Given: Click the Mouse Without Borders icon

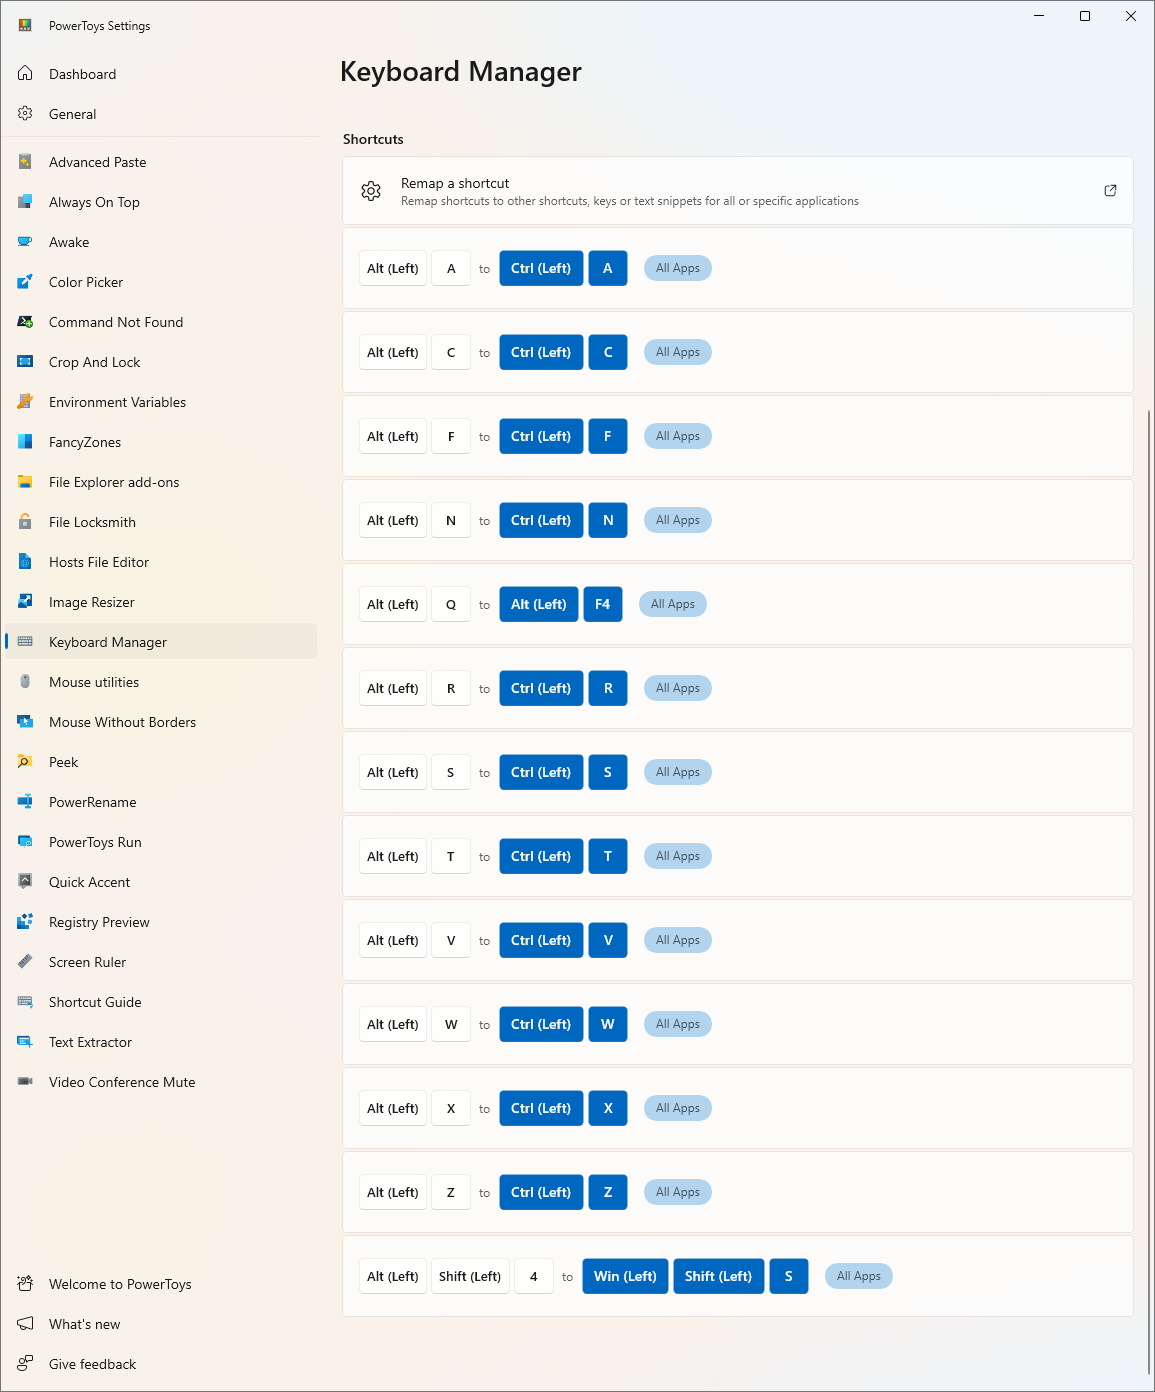Looking at the screenshot, I should pyautogui.click(x=25, y=722).
